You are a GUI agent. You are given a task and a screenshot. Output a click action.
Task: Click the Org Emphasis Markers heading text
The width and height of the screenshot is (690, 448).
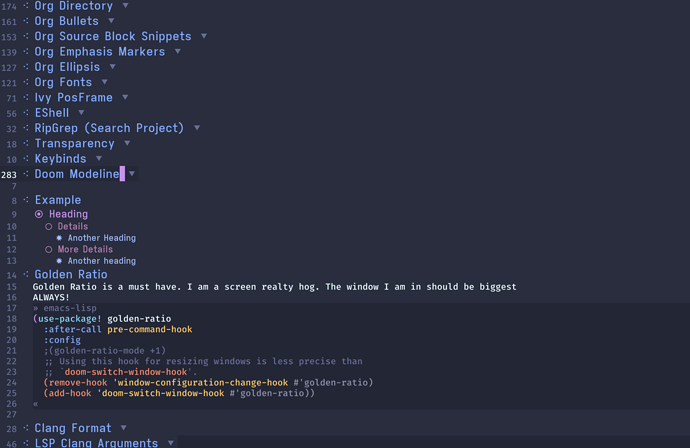click(x=100, y=52)
